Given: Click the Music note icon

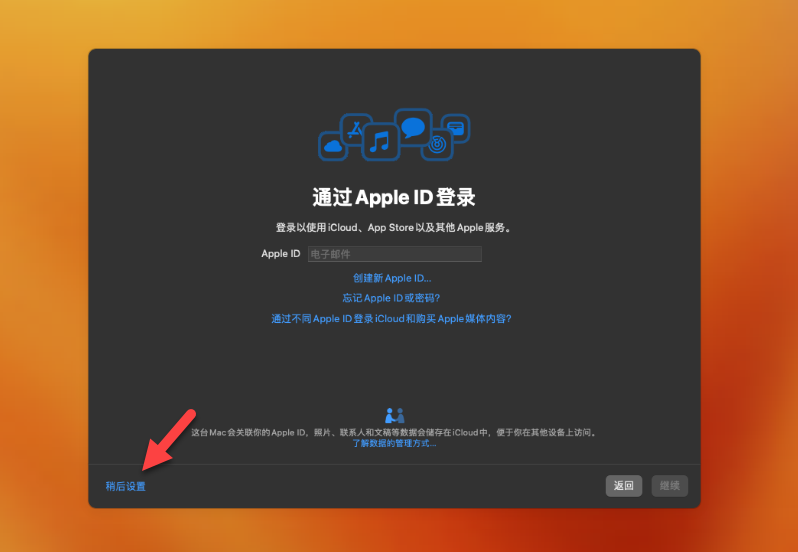Looking at the screenshot, I should point(380,141).
